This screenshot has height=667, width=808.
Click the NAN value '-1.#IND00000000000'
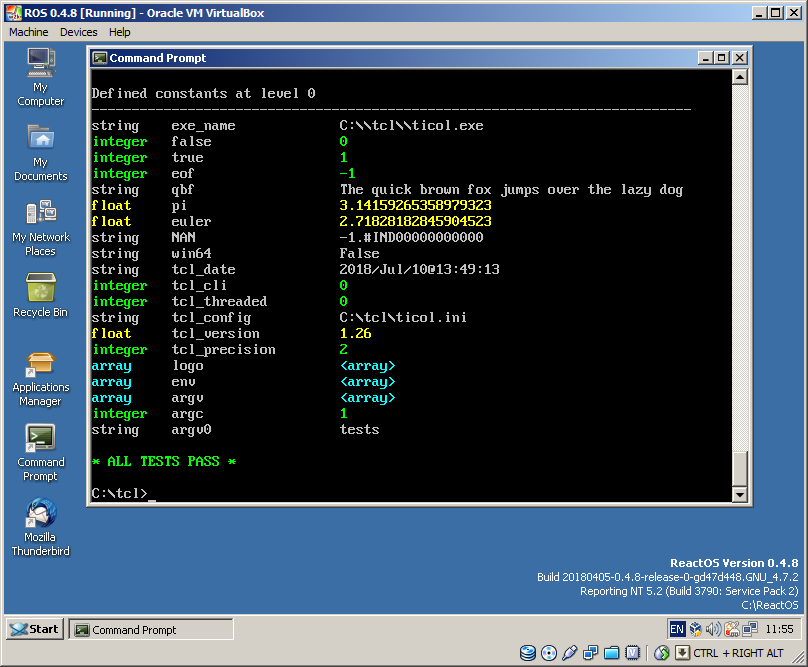(411, 237)
